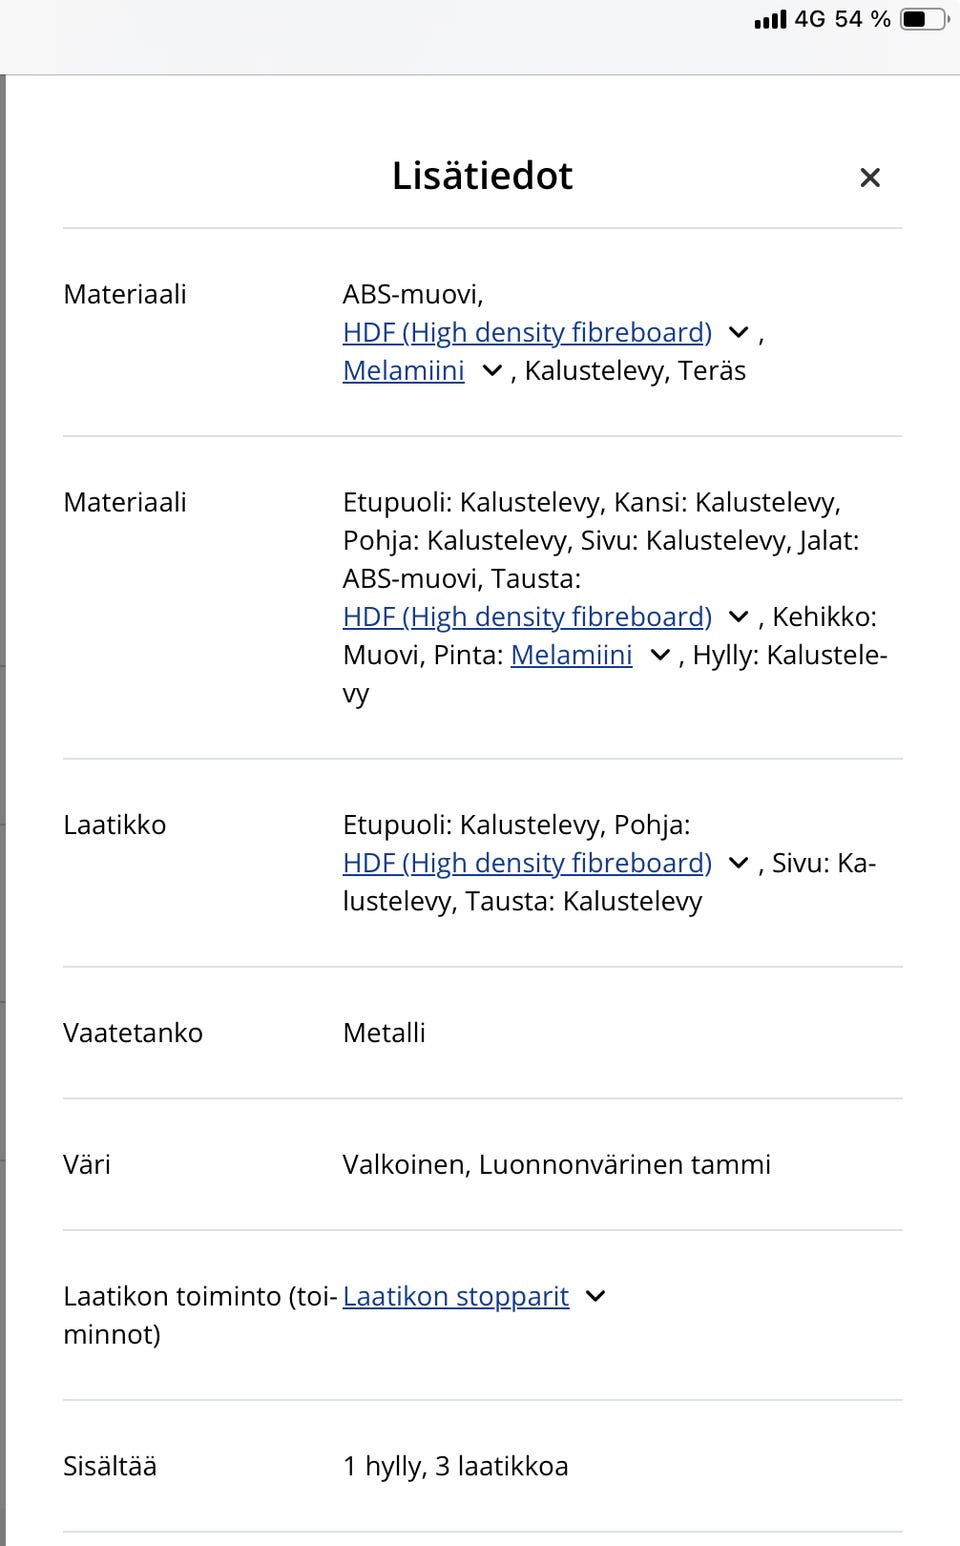
Task: Expand the HDF chevron in first Materiaali row
Action: (737, 332)
